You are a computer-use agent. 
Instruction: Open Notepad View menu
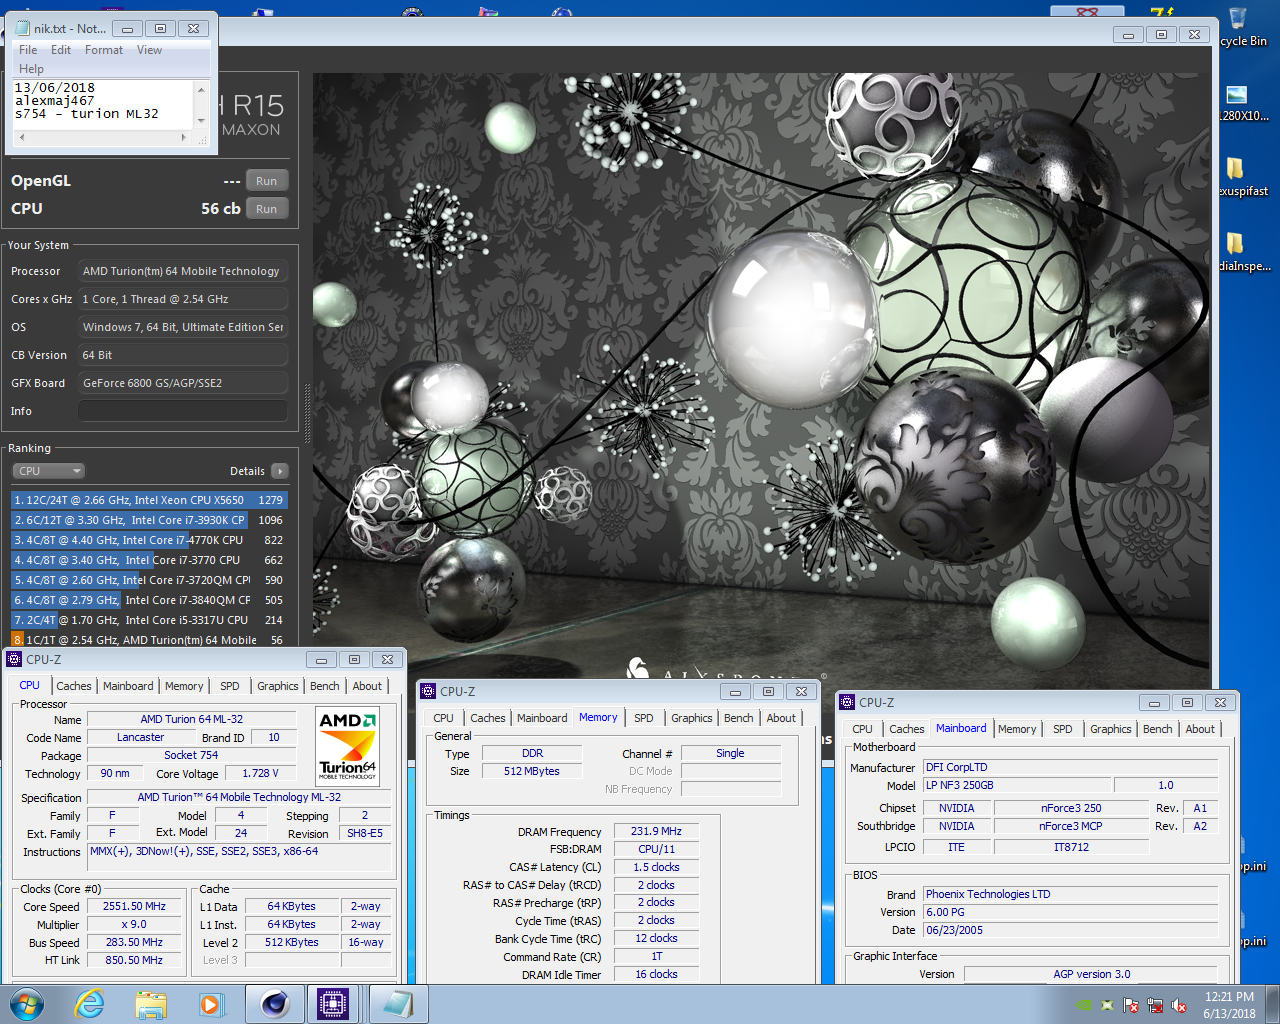[149, 50]
